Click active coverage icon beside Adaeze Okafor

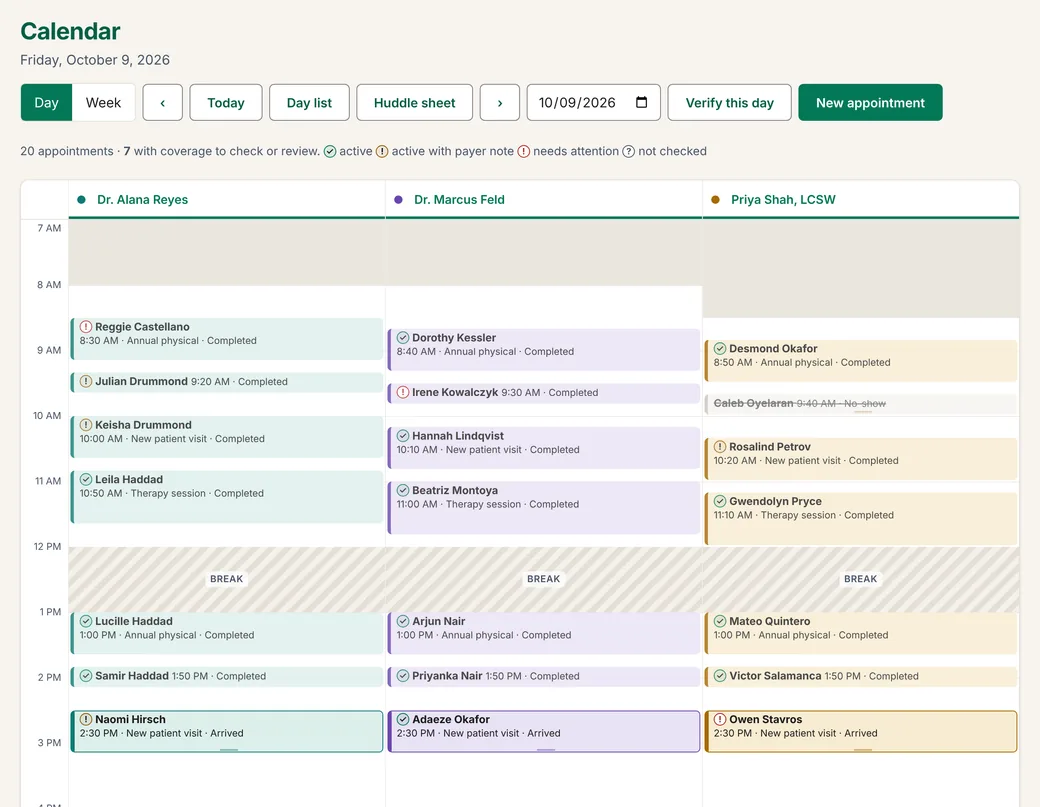[x=403, y=719]
